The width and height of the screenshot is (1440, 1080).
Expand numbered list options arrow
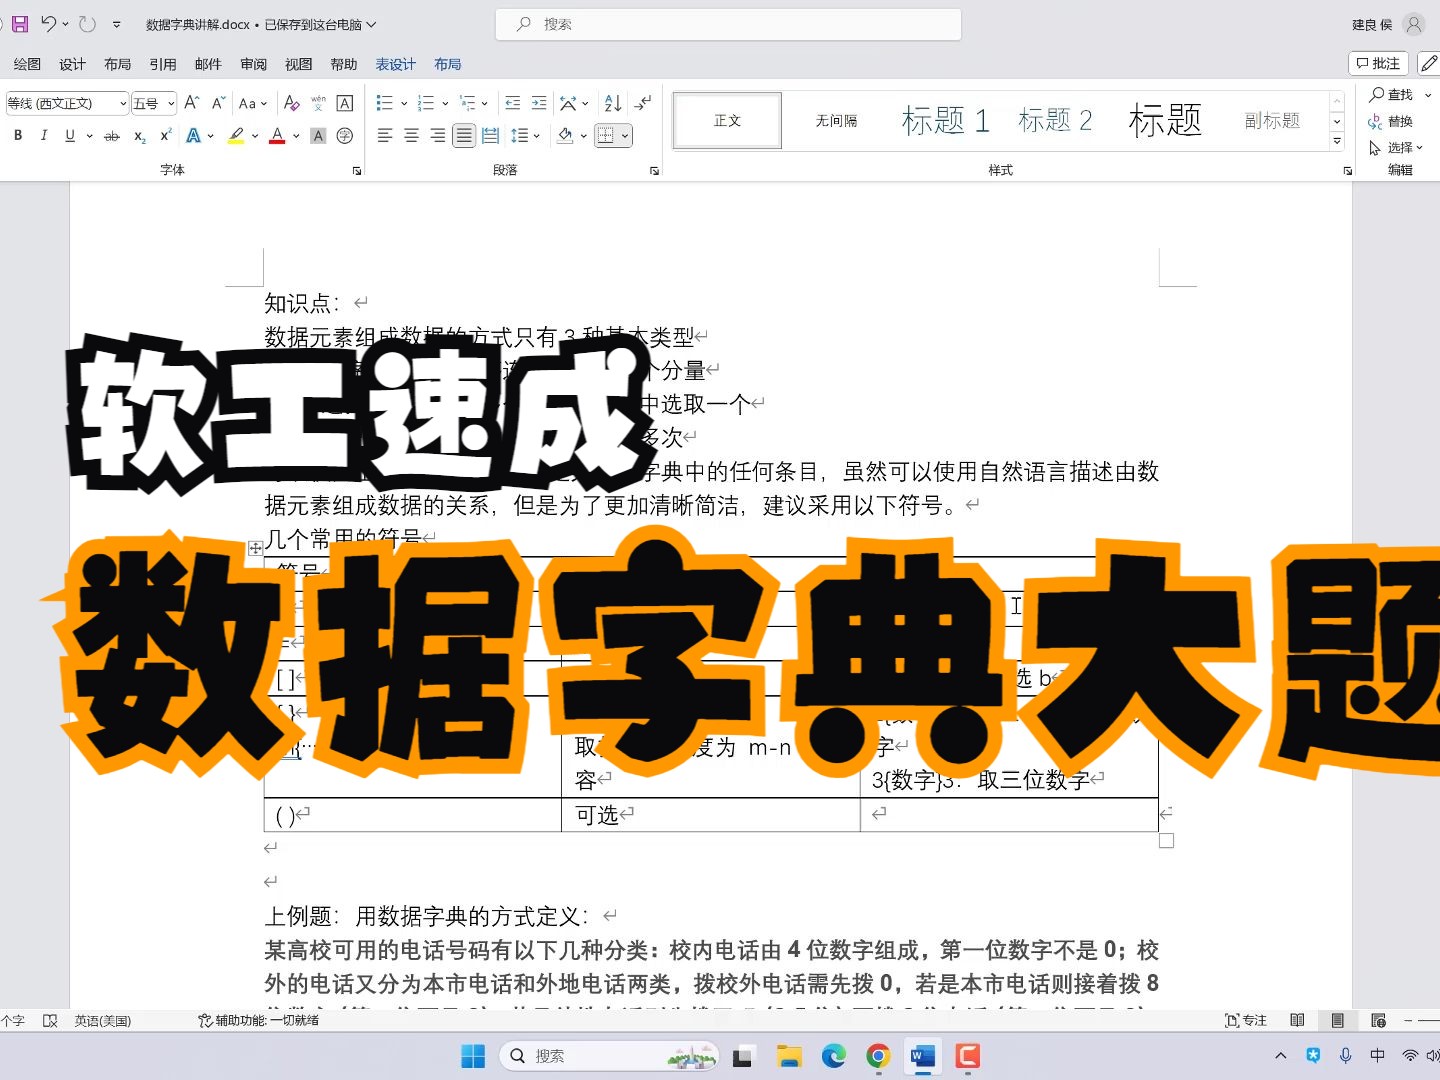445,103
